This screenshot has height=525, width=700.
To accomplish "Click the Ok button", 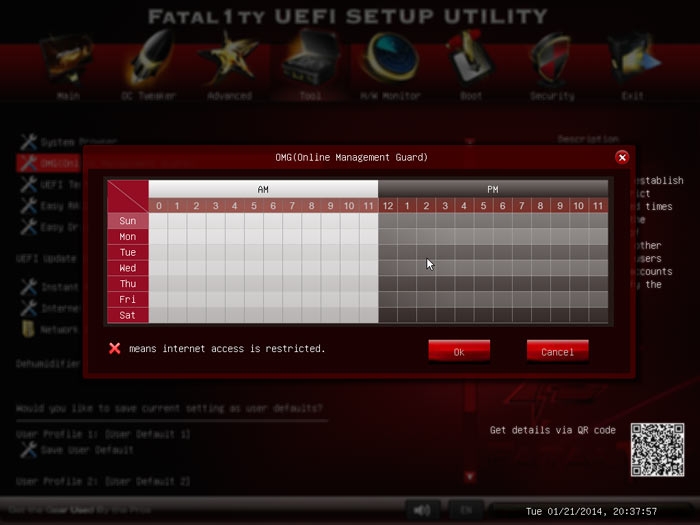I will click(x=459, y=352).
